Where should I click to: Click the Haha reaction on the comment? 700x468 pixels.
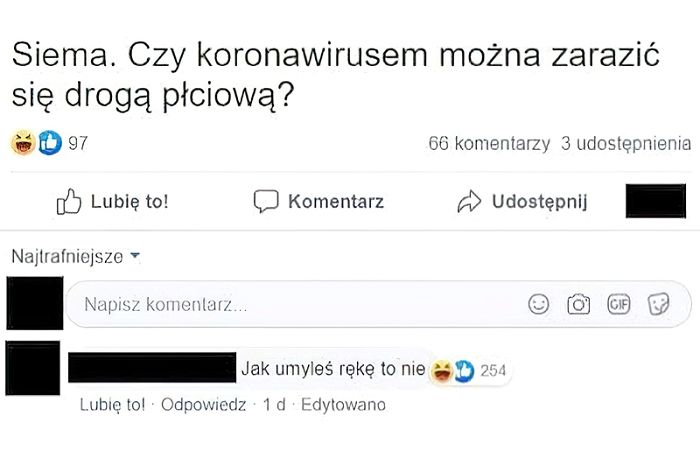point(442,371)
